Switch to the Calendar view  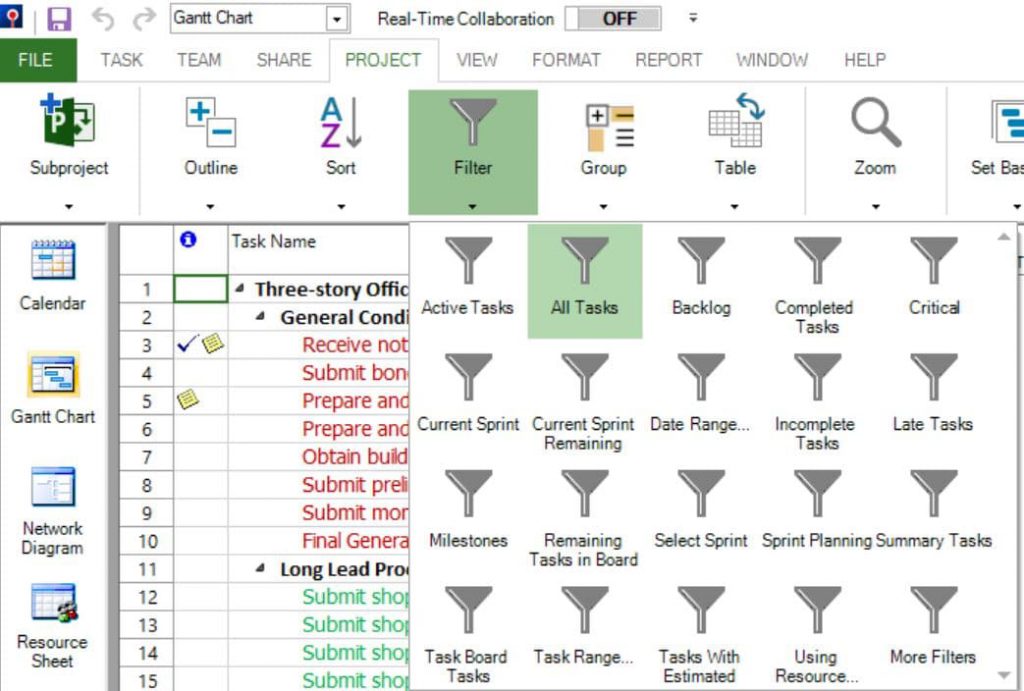[52, 275]
